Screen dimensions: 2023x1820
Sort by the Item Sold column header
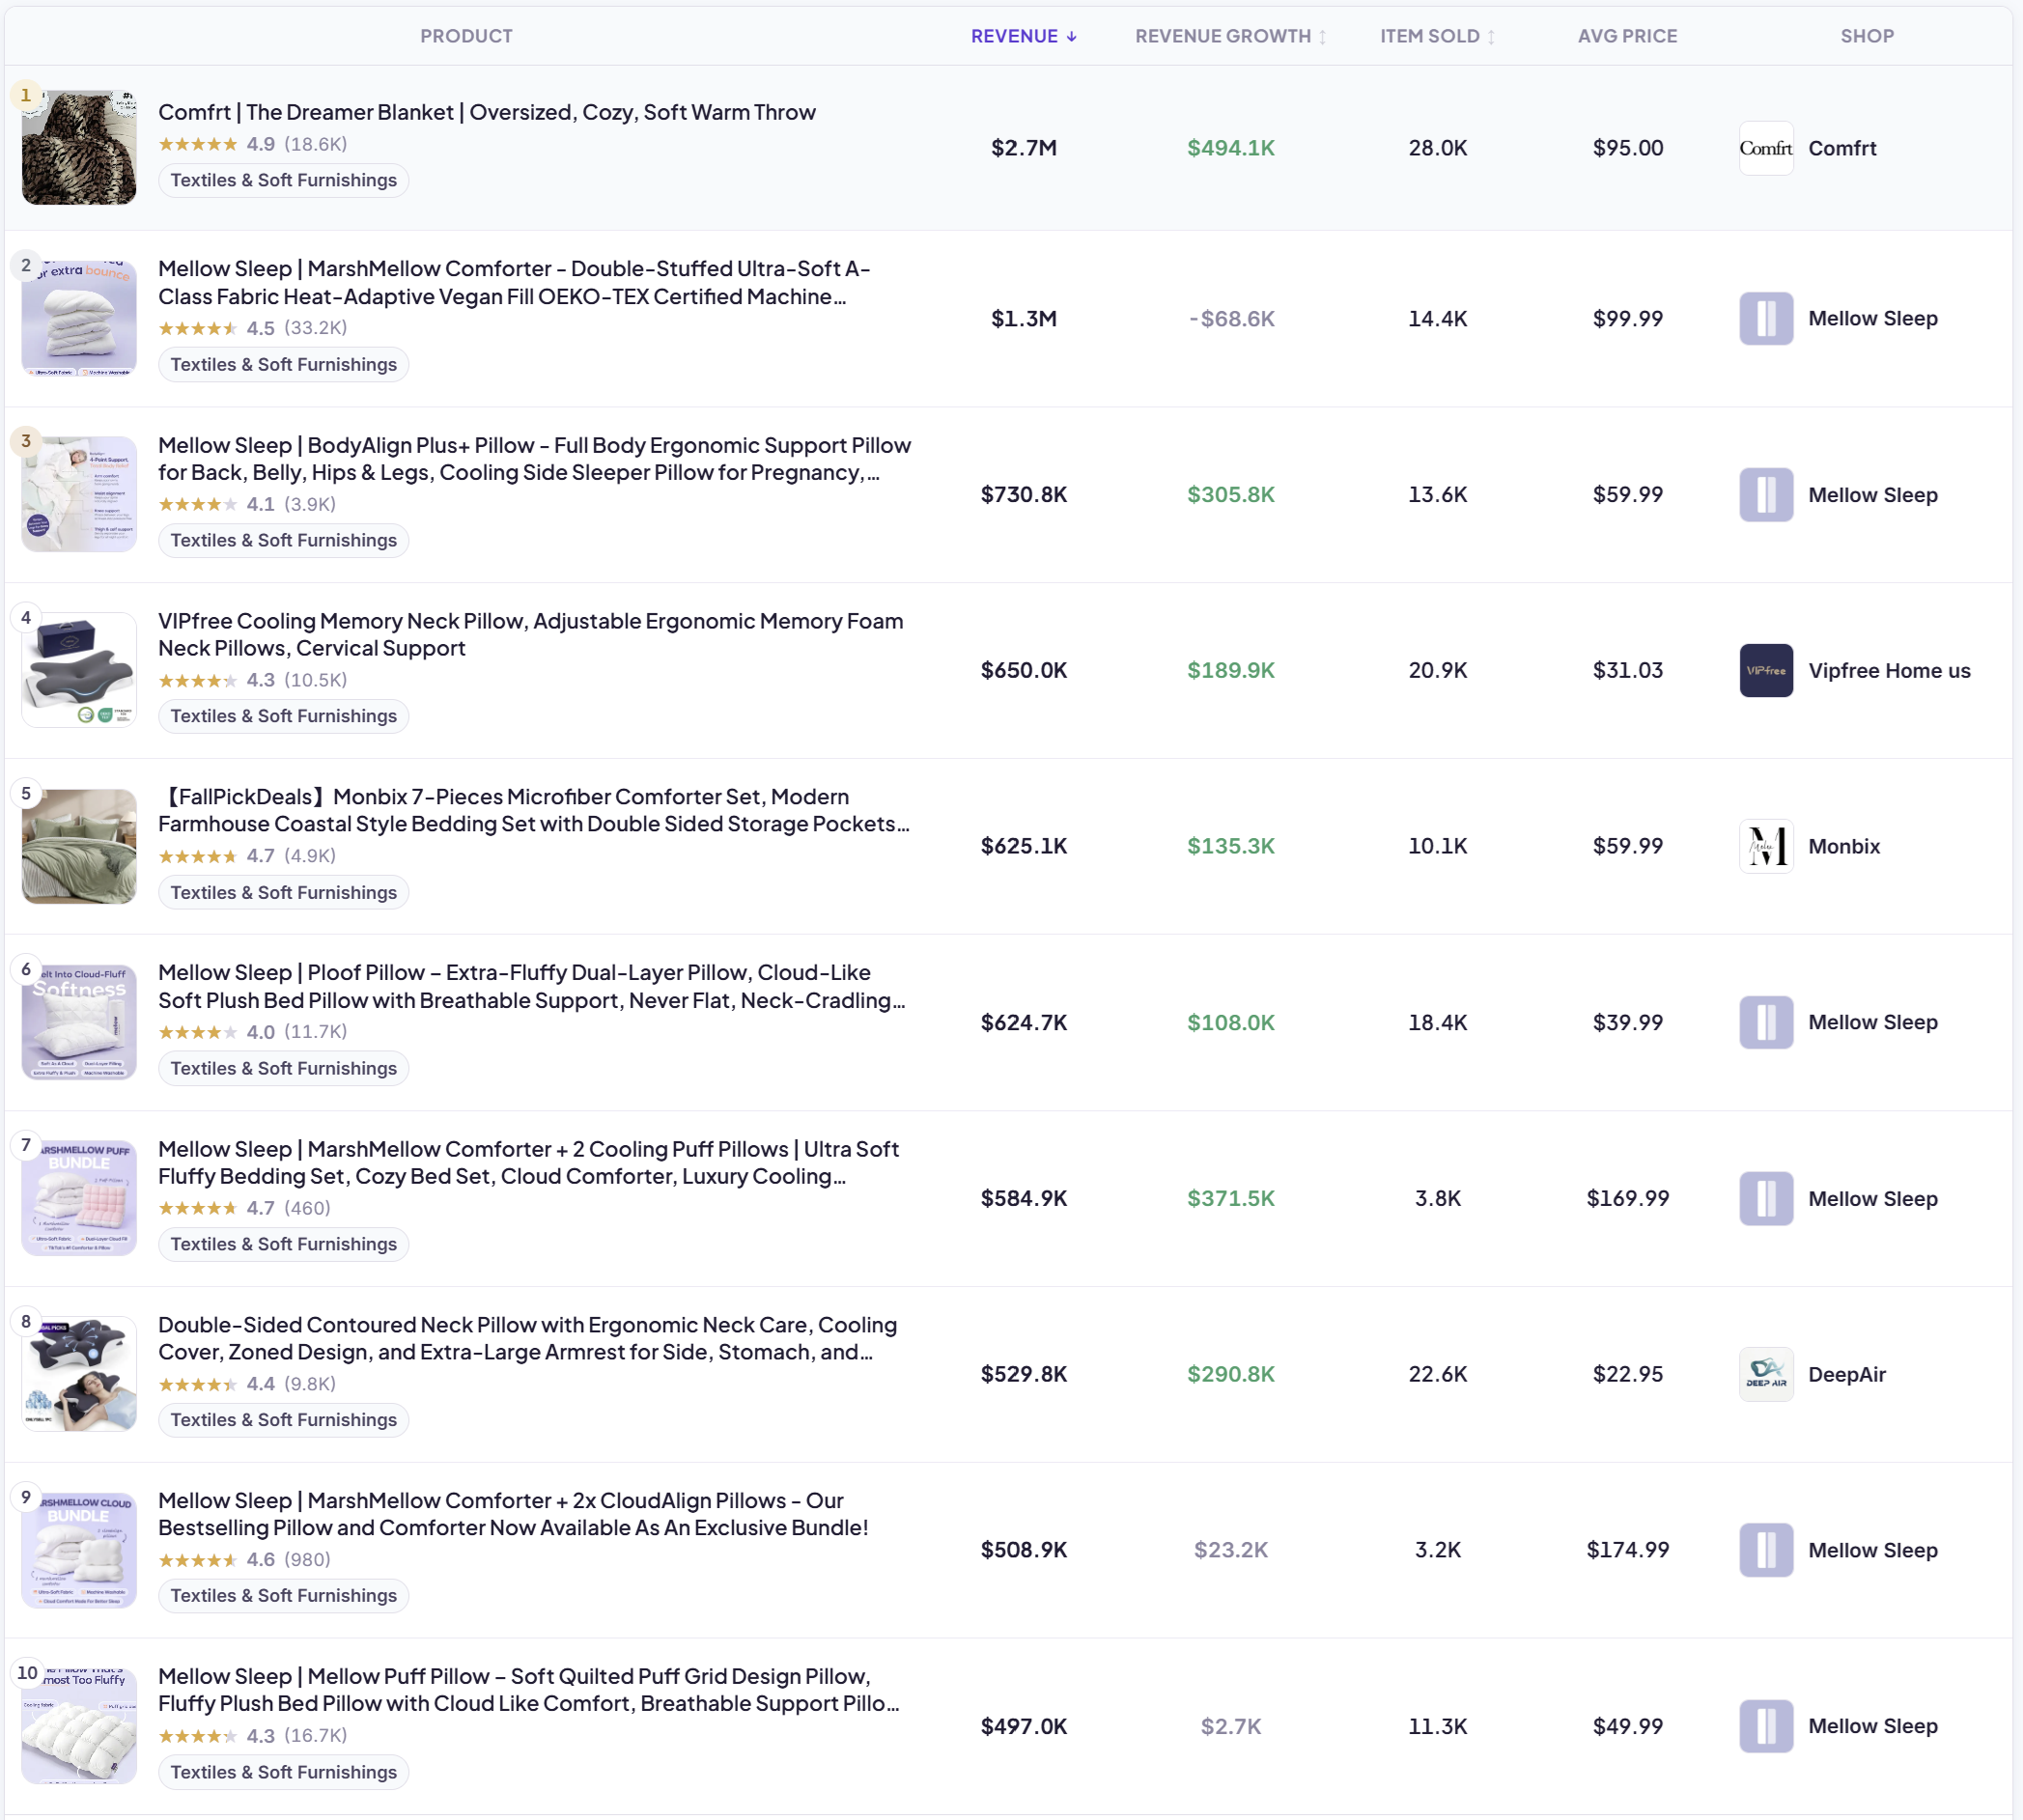pos(1437,36)
